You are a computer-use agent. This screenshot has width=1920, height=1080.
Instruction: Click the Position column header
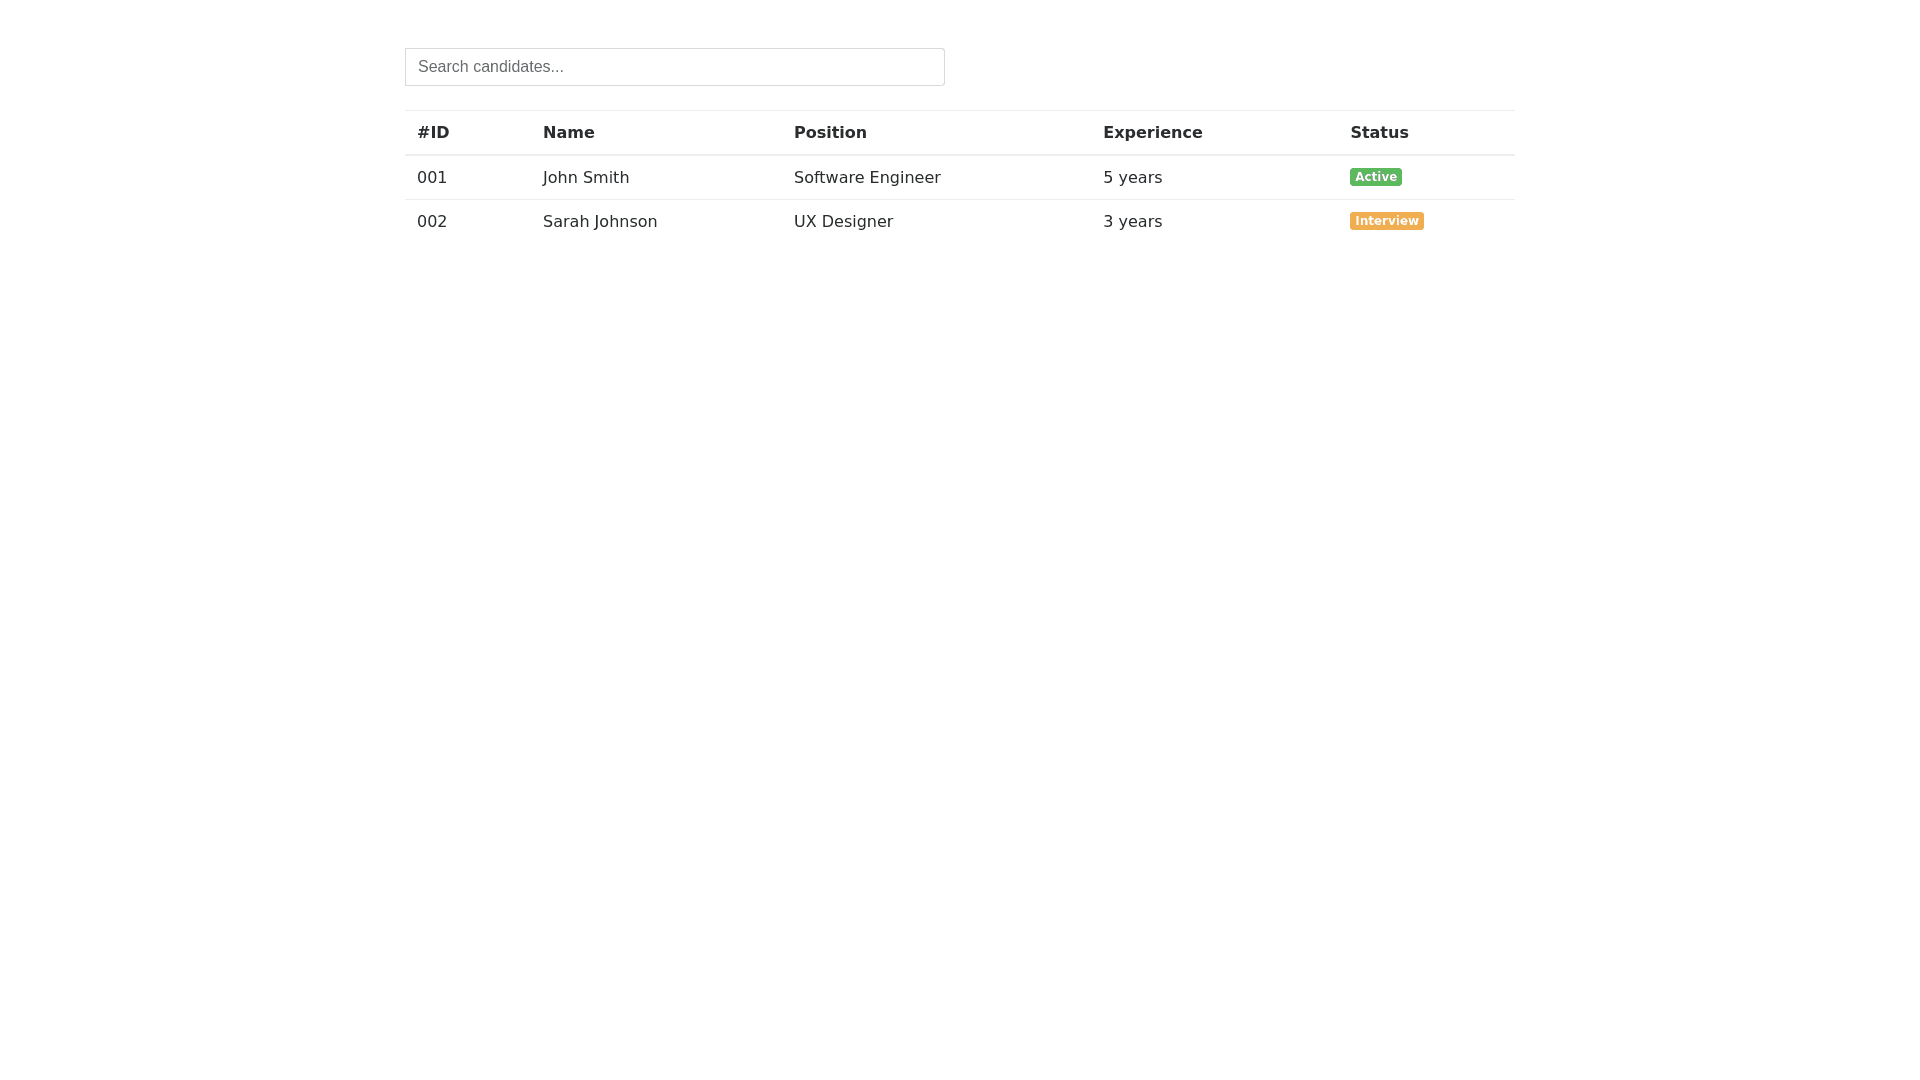(830, 133)
